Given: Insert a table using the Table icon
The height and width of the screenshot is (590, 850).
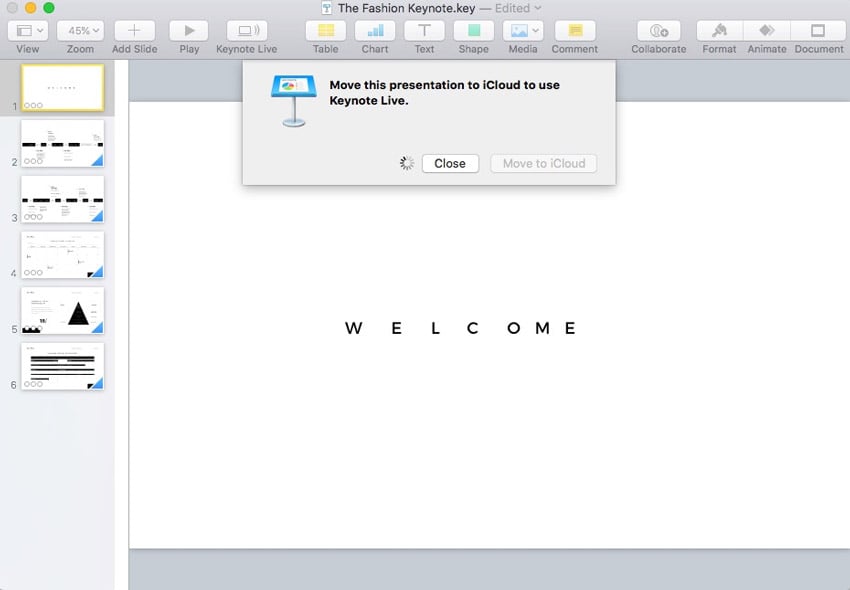Looking at the screenshot, I should [x=325, y=31].
